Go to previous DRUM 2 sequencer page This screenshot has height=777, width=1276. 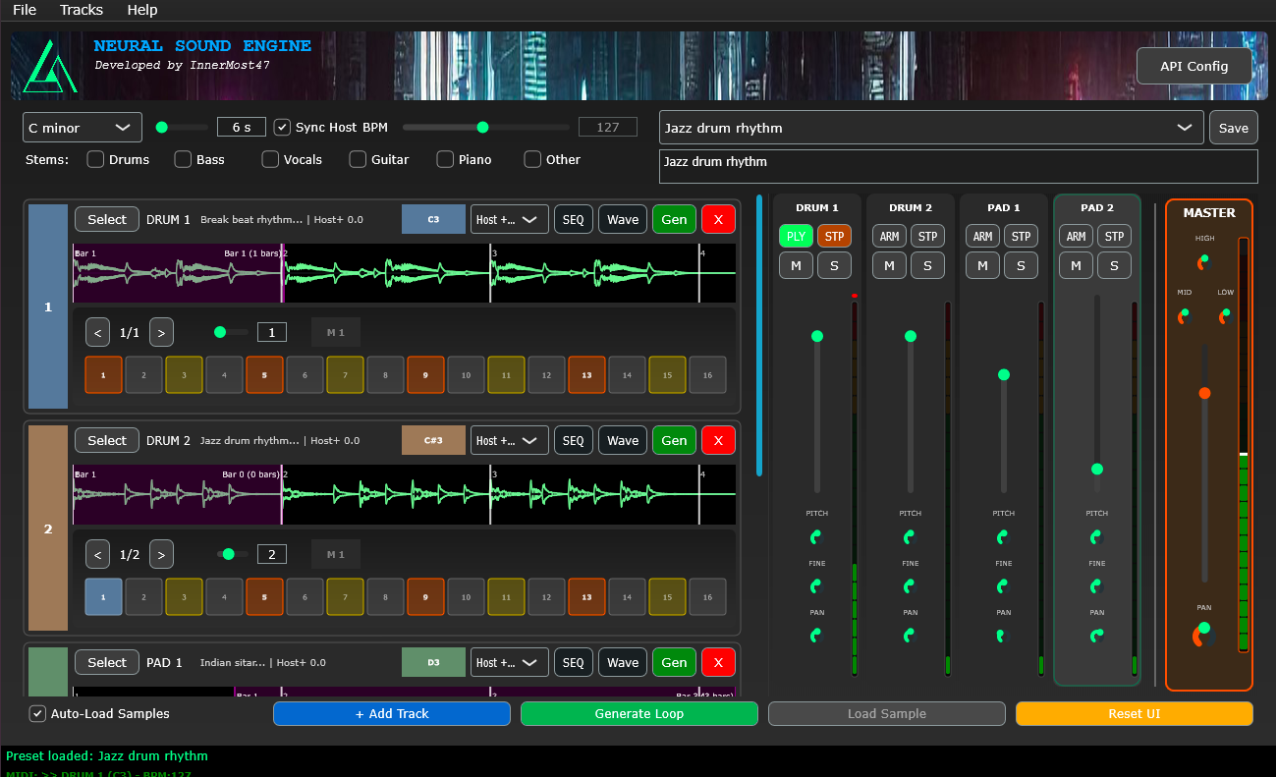98,554
